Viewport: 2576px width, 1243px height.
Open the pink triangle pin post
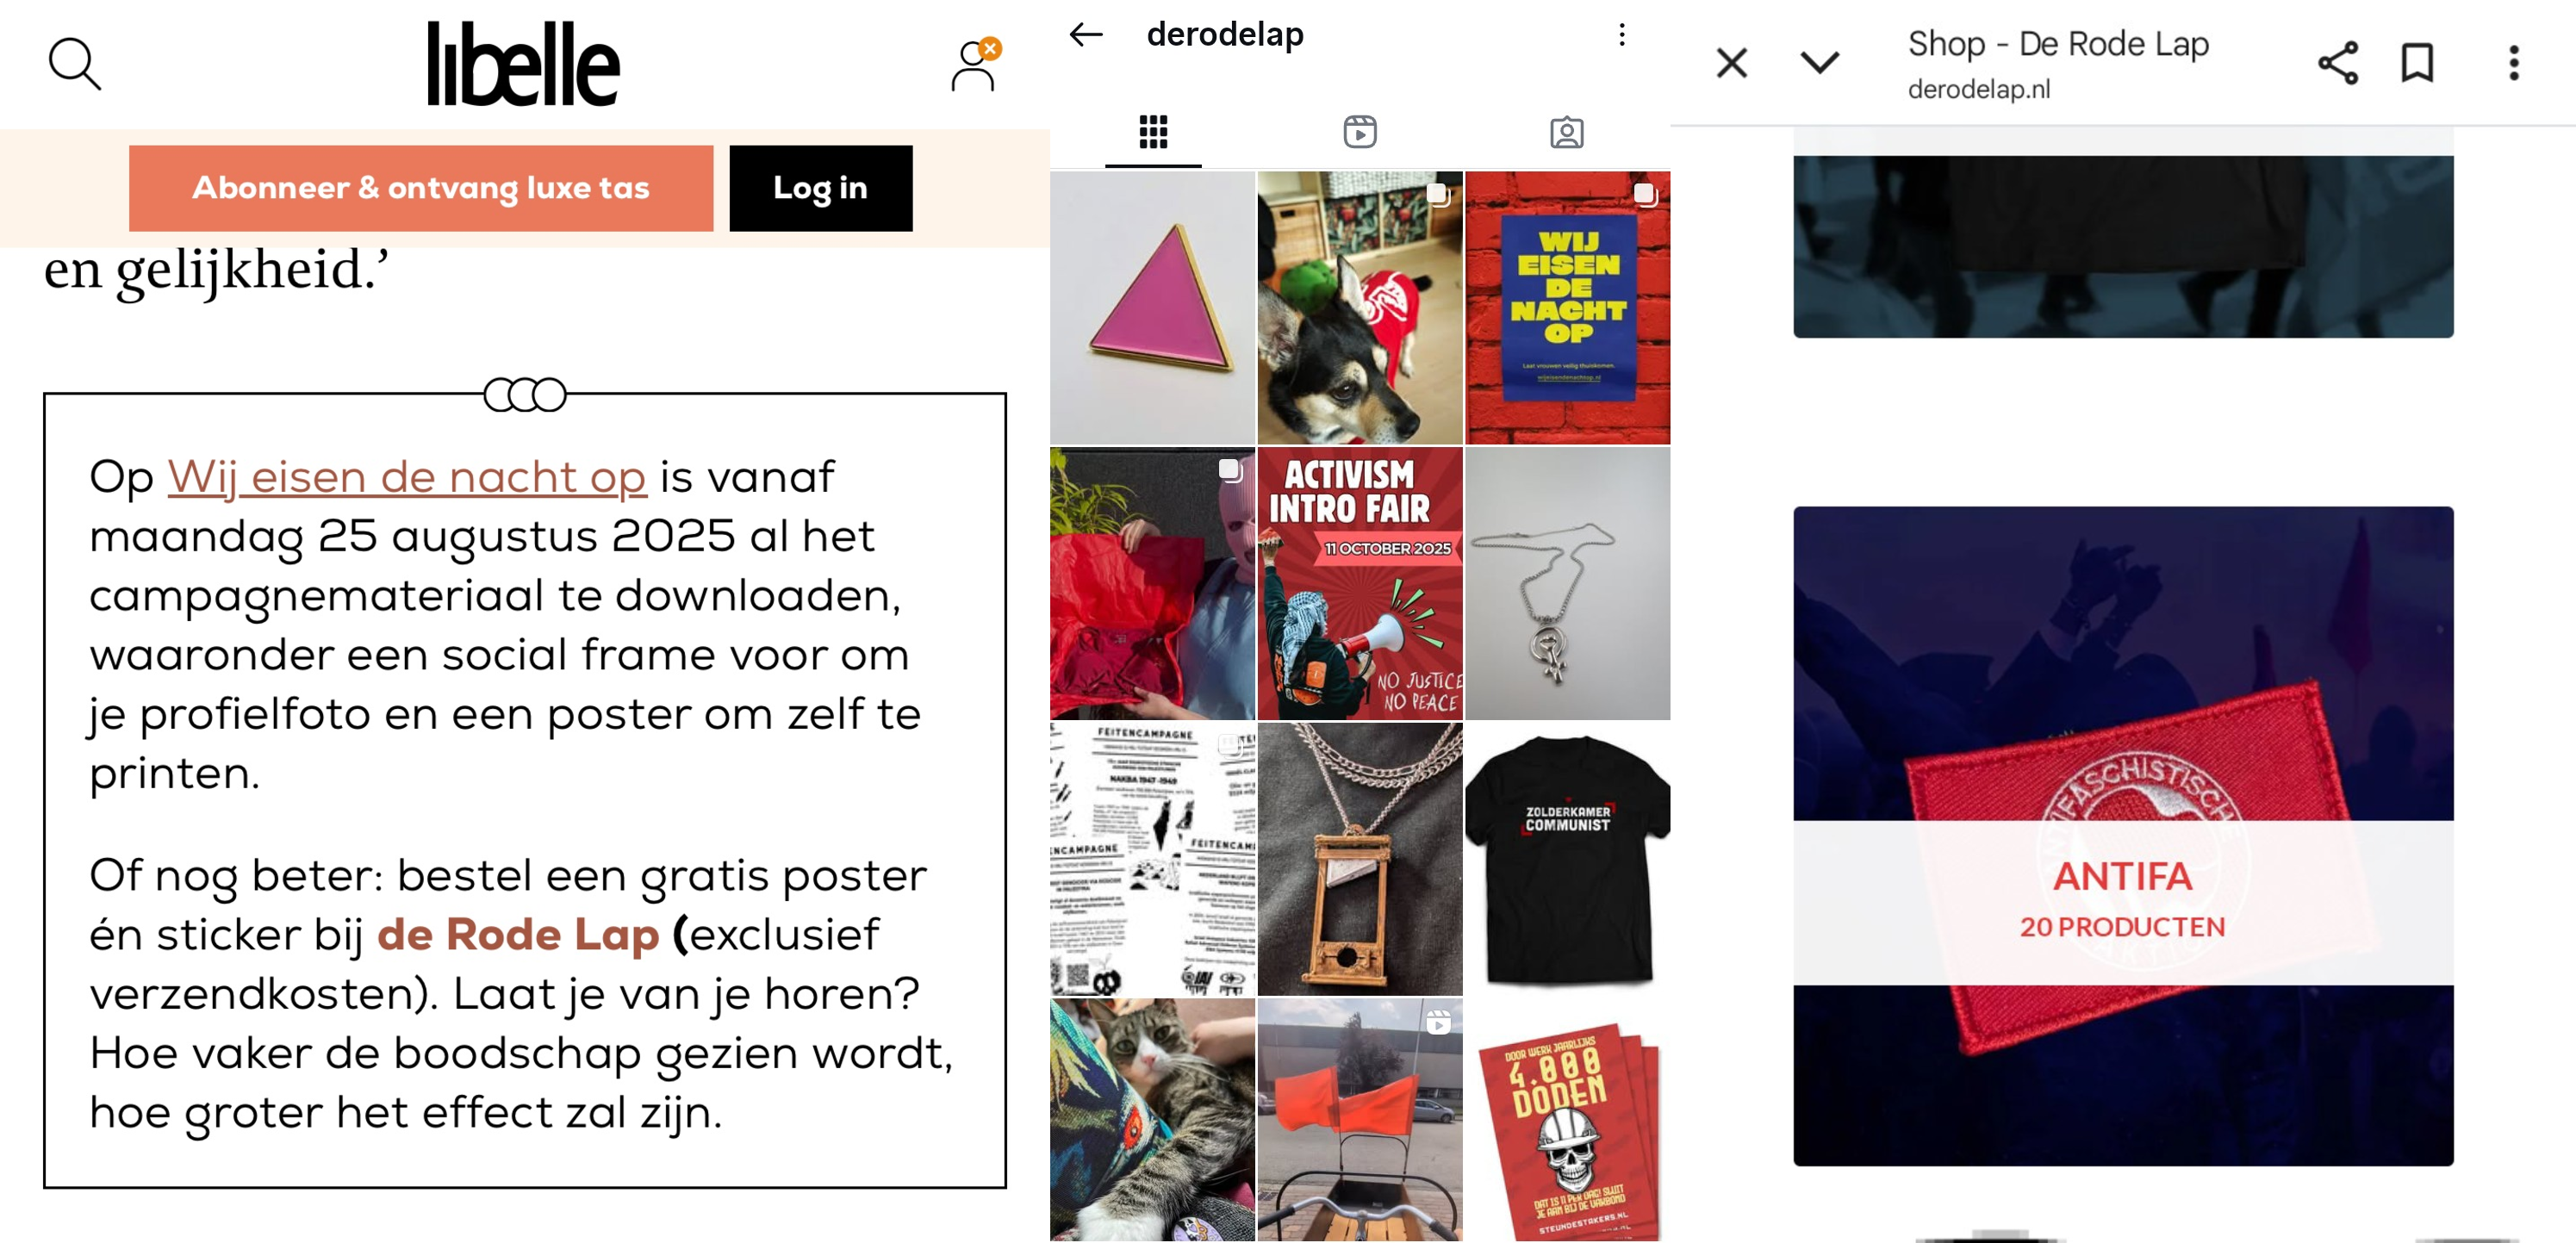pyautogui.click(x=1152, y=308)
